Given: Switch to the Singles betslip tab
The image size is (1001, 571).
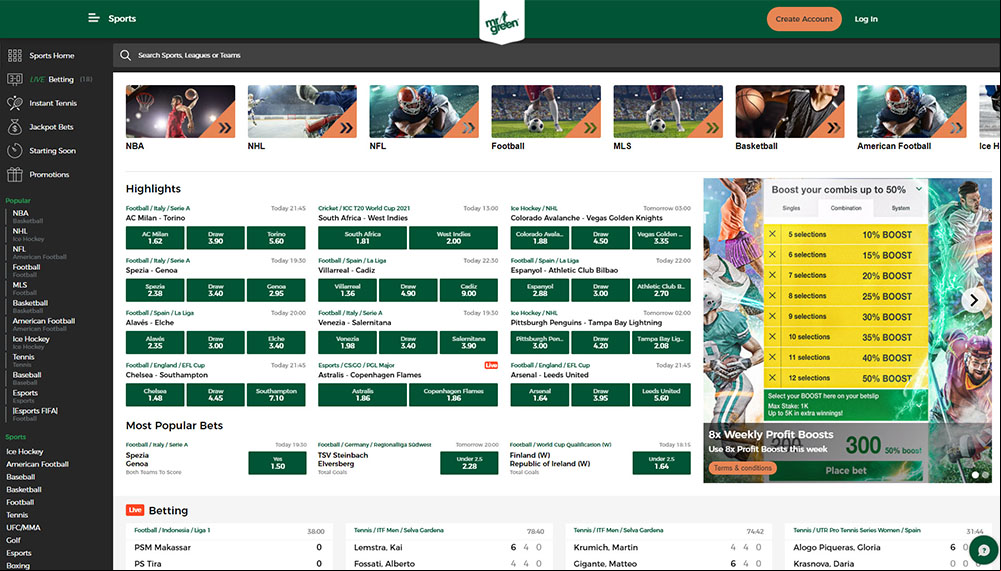Looking at the screenshot, I should (x=791, y=208).
